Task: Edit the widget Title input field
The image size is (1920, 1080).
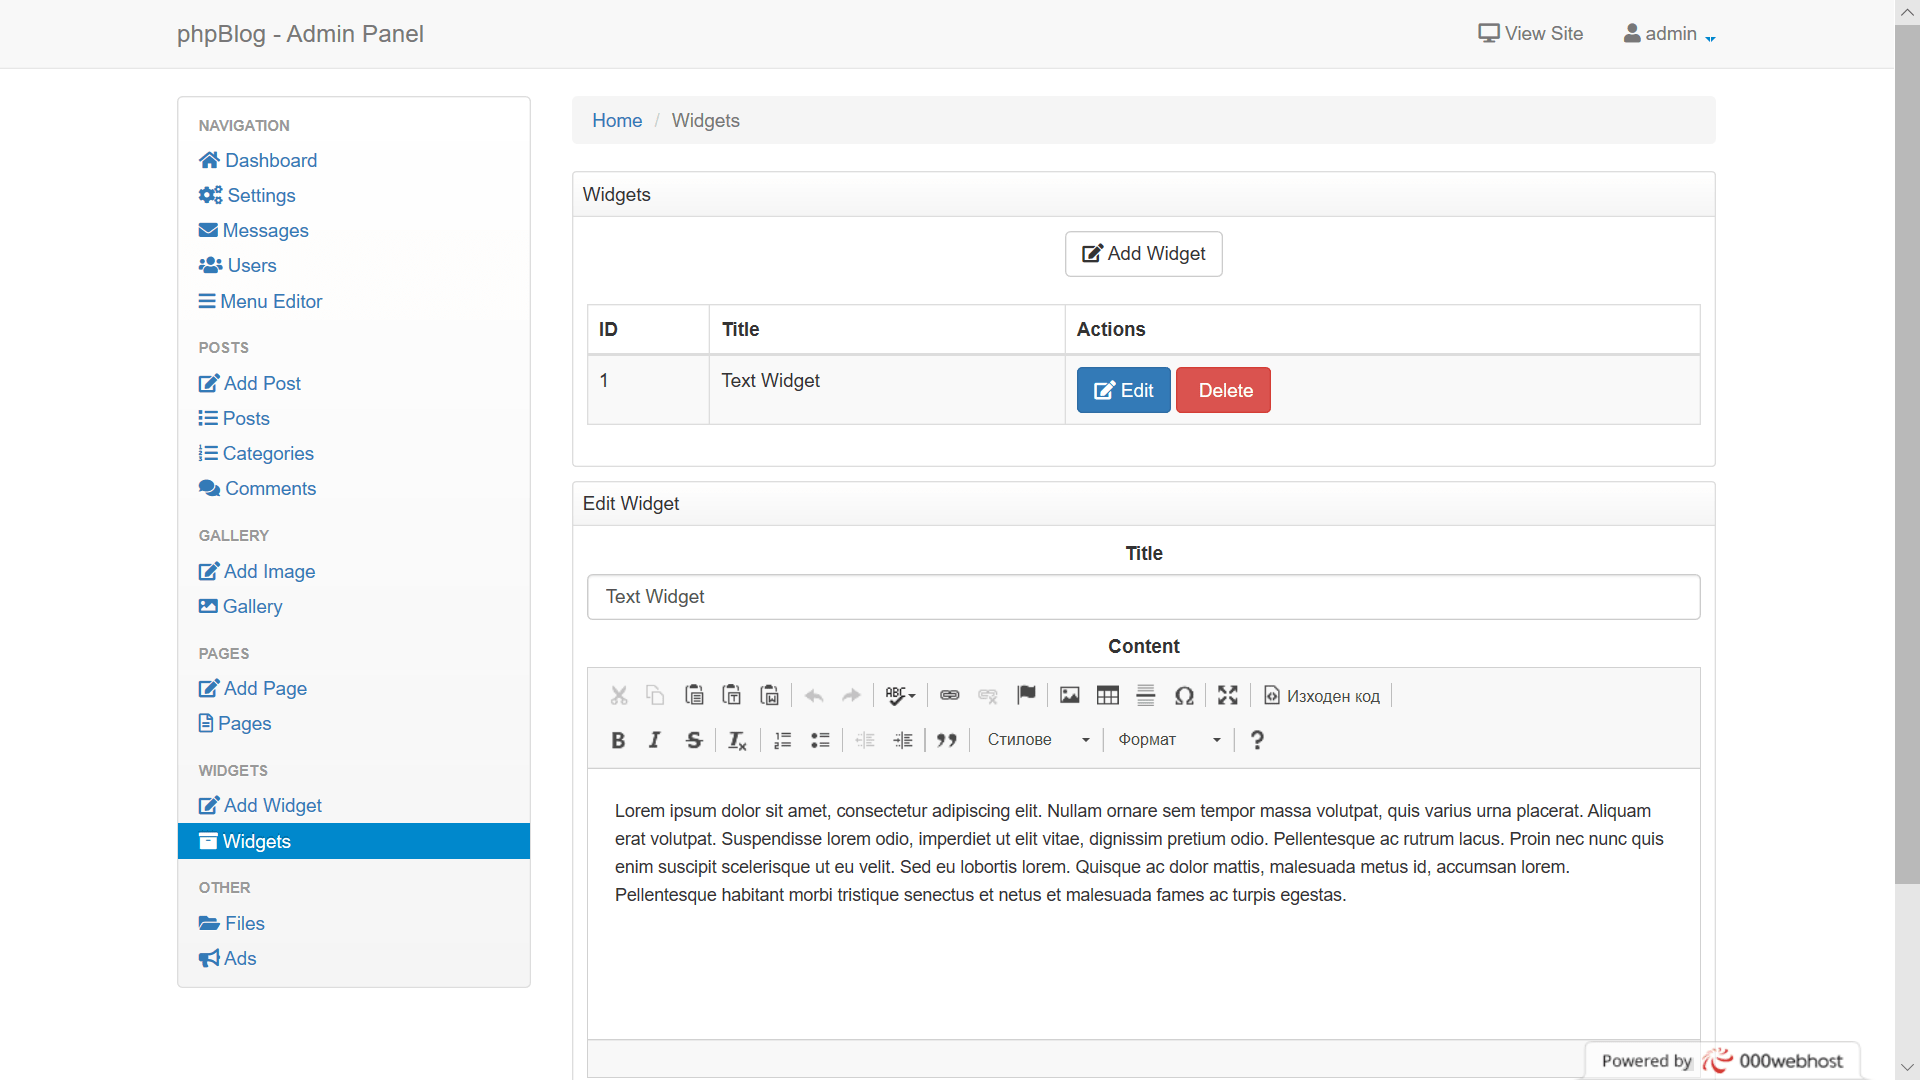Action: [1143, 597]
